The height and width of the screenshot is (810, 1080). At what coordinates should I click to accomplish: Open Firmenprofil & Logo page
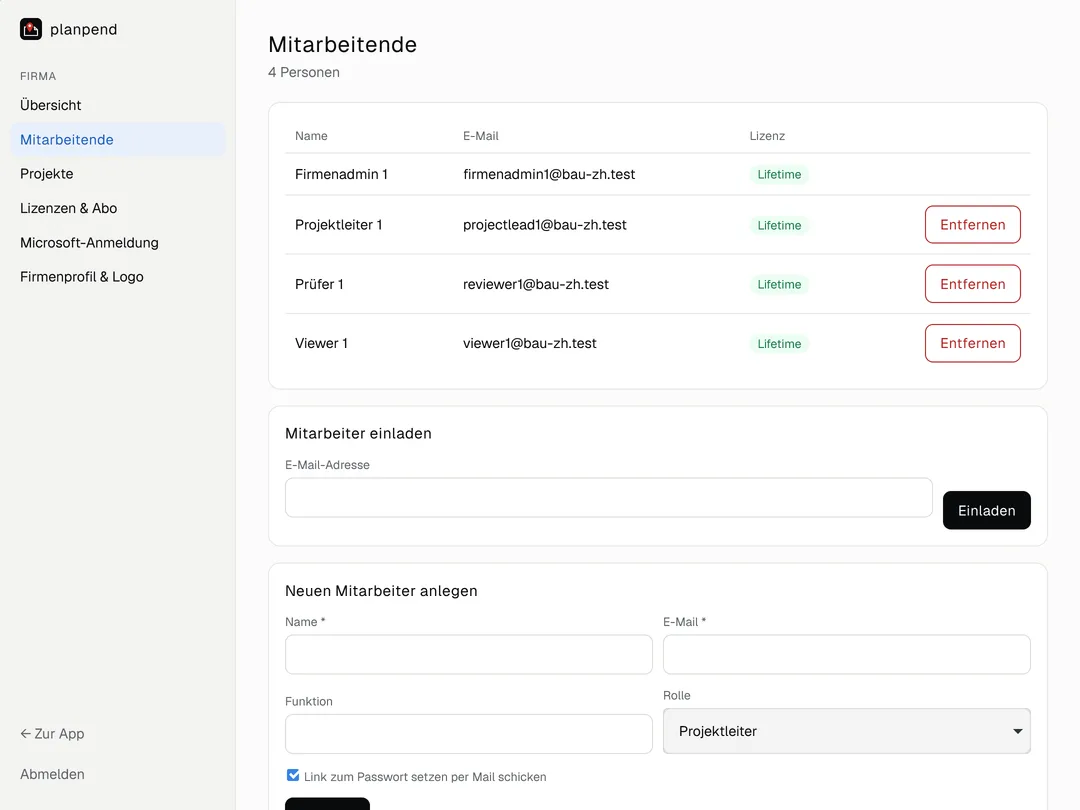81,277
